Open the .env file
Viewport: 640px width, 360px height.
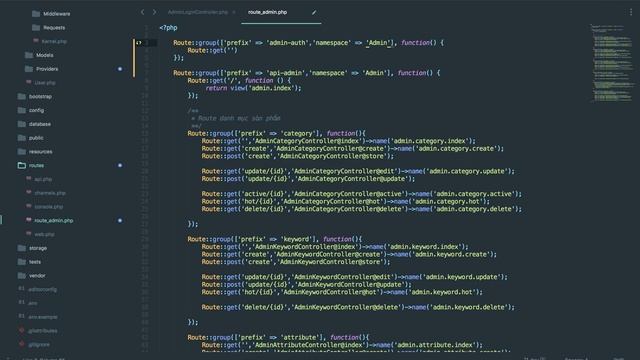click(x=33, y=303)
